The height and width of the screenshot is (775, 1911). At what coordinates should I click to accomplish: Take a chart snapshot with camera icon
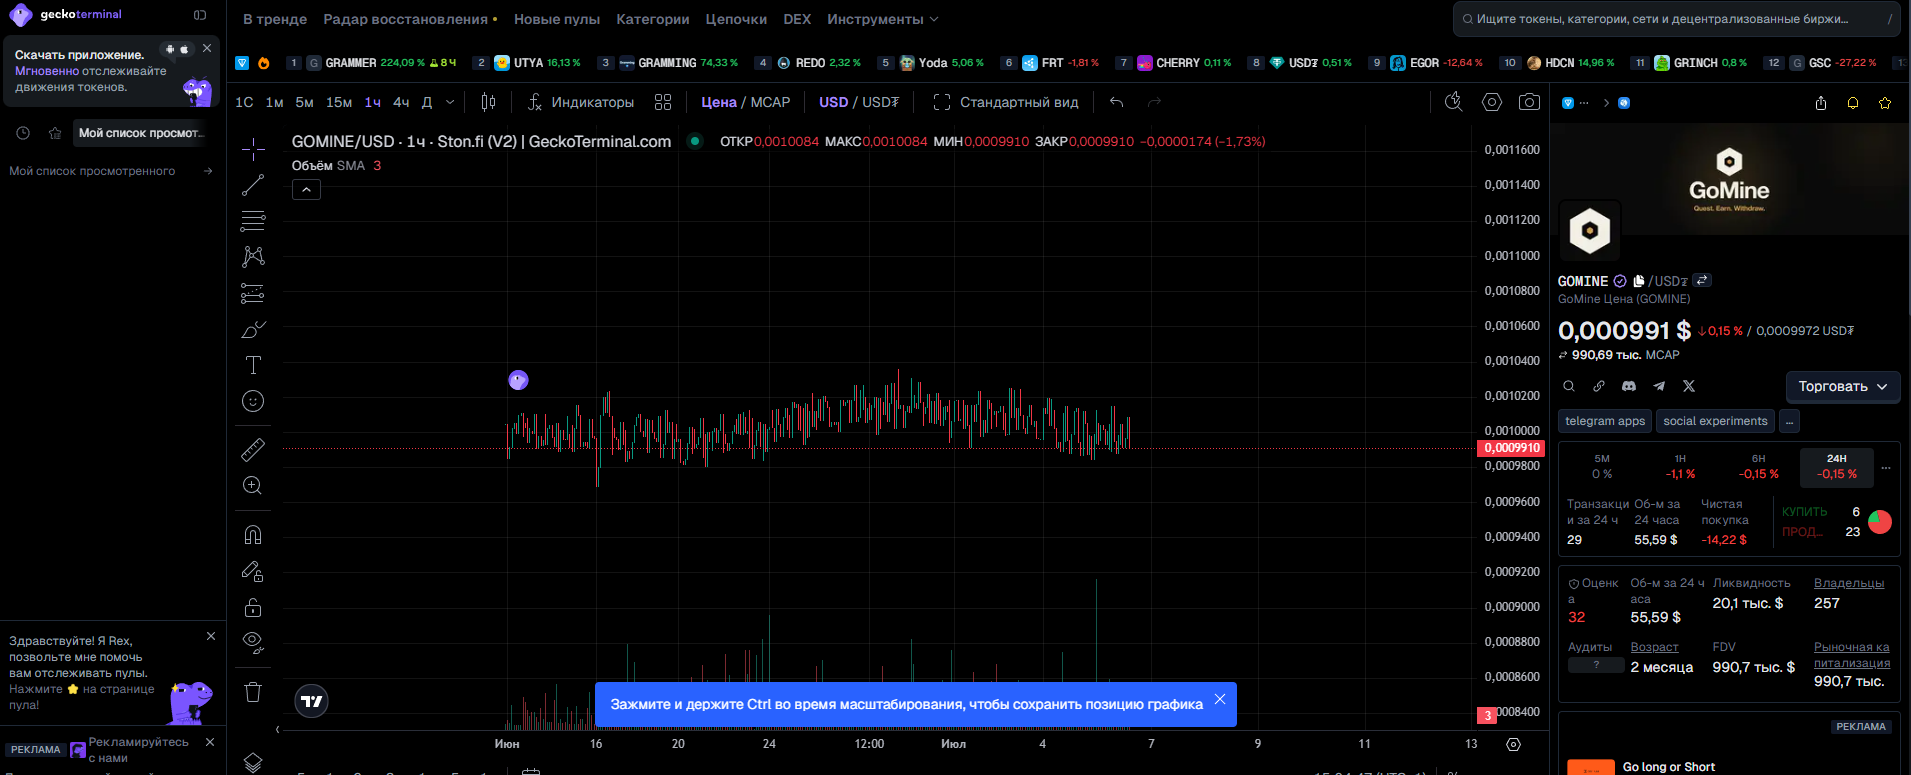(1529, 102)
